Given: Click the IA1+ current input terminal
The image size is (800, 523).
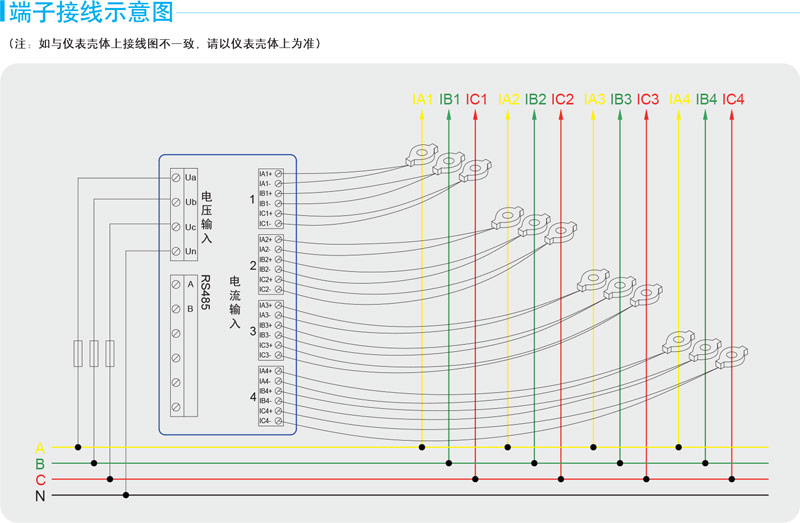Looking at the screenshot, I should [278, 174].
